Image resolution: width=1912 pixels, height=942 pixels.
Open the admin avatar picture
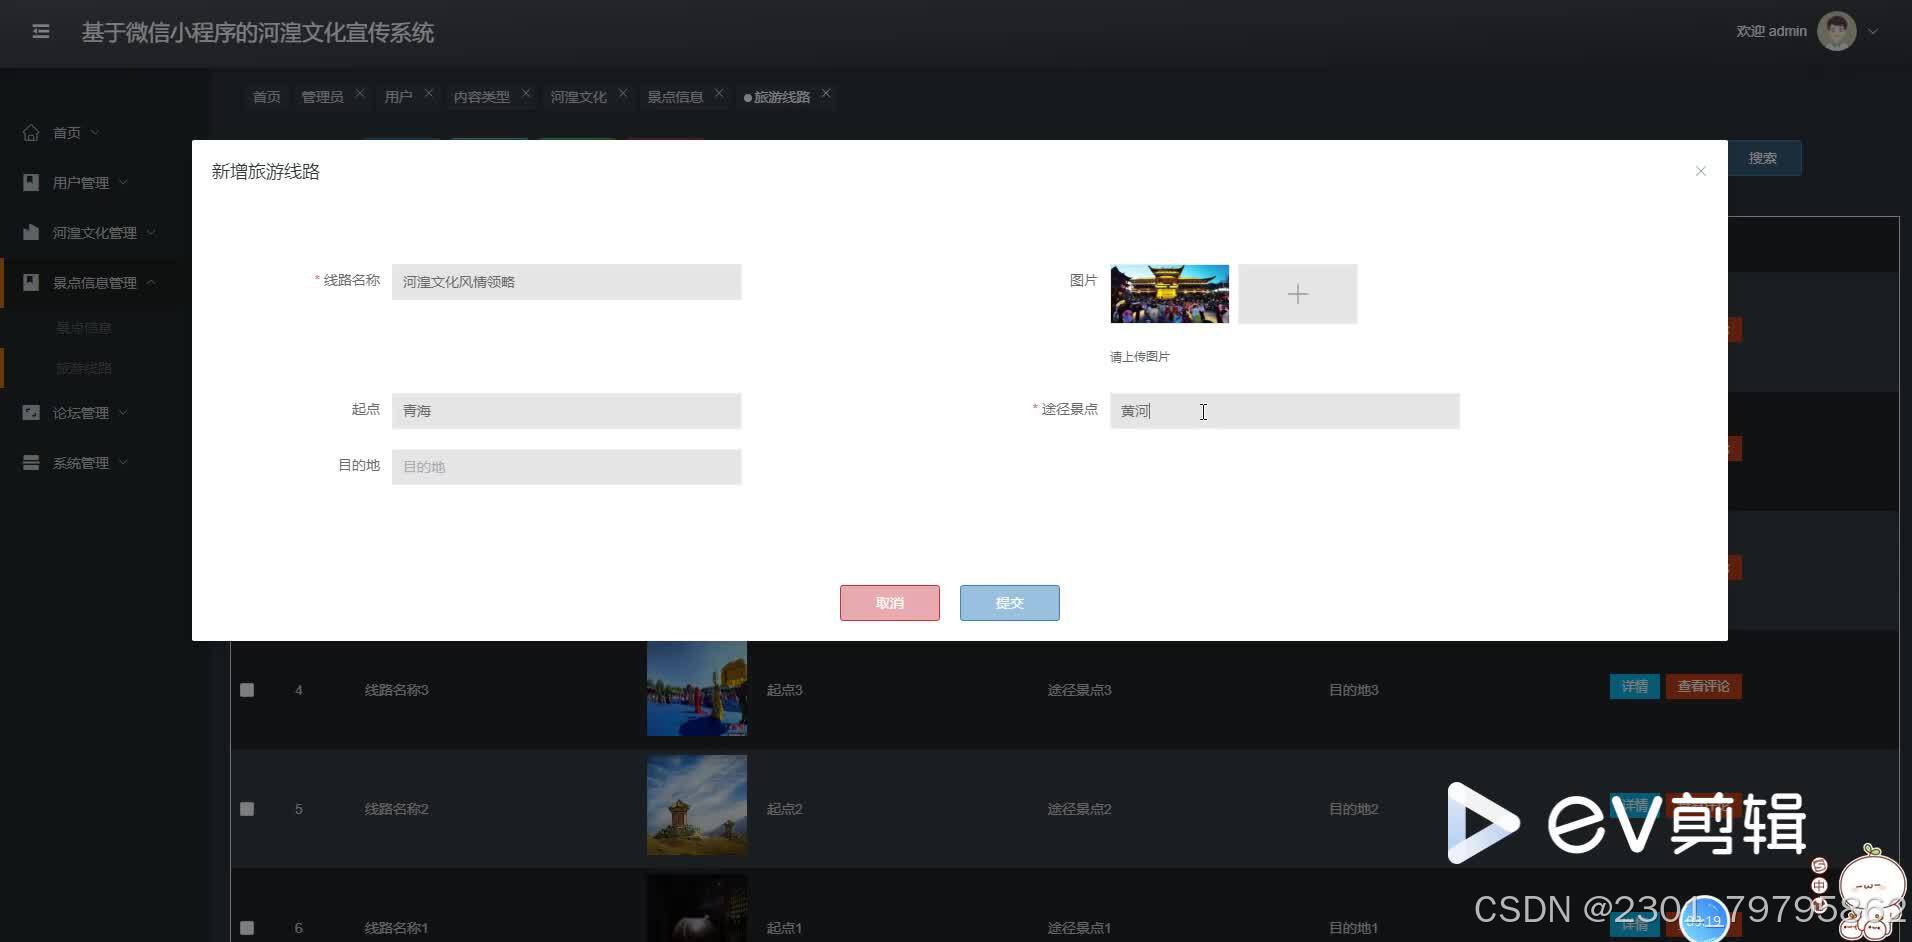1836,31
